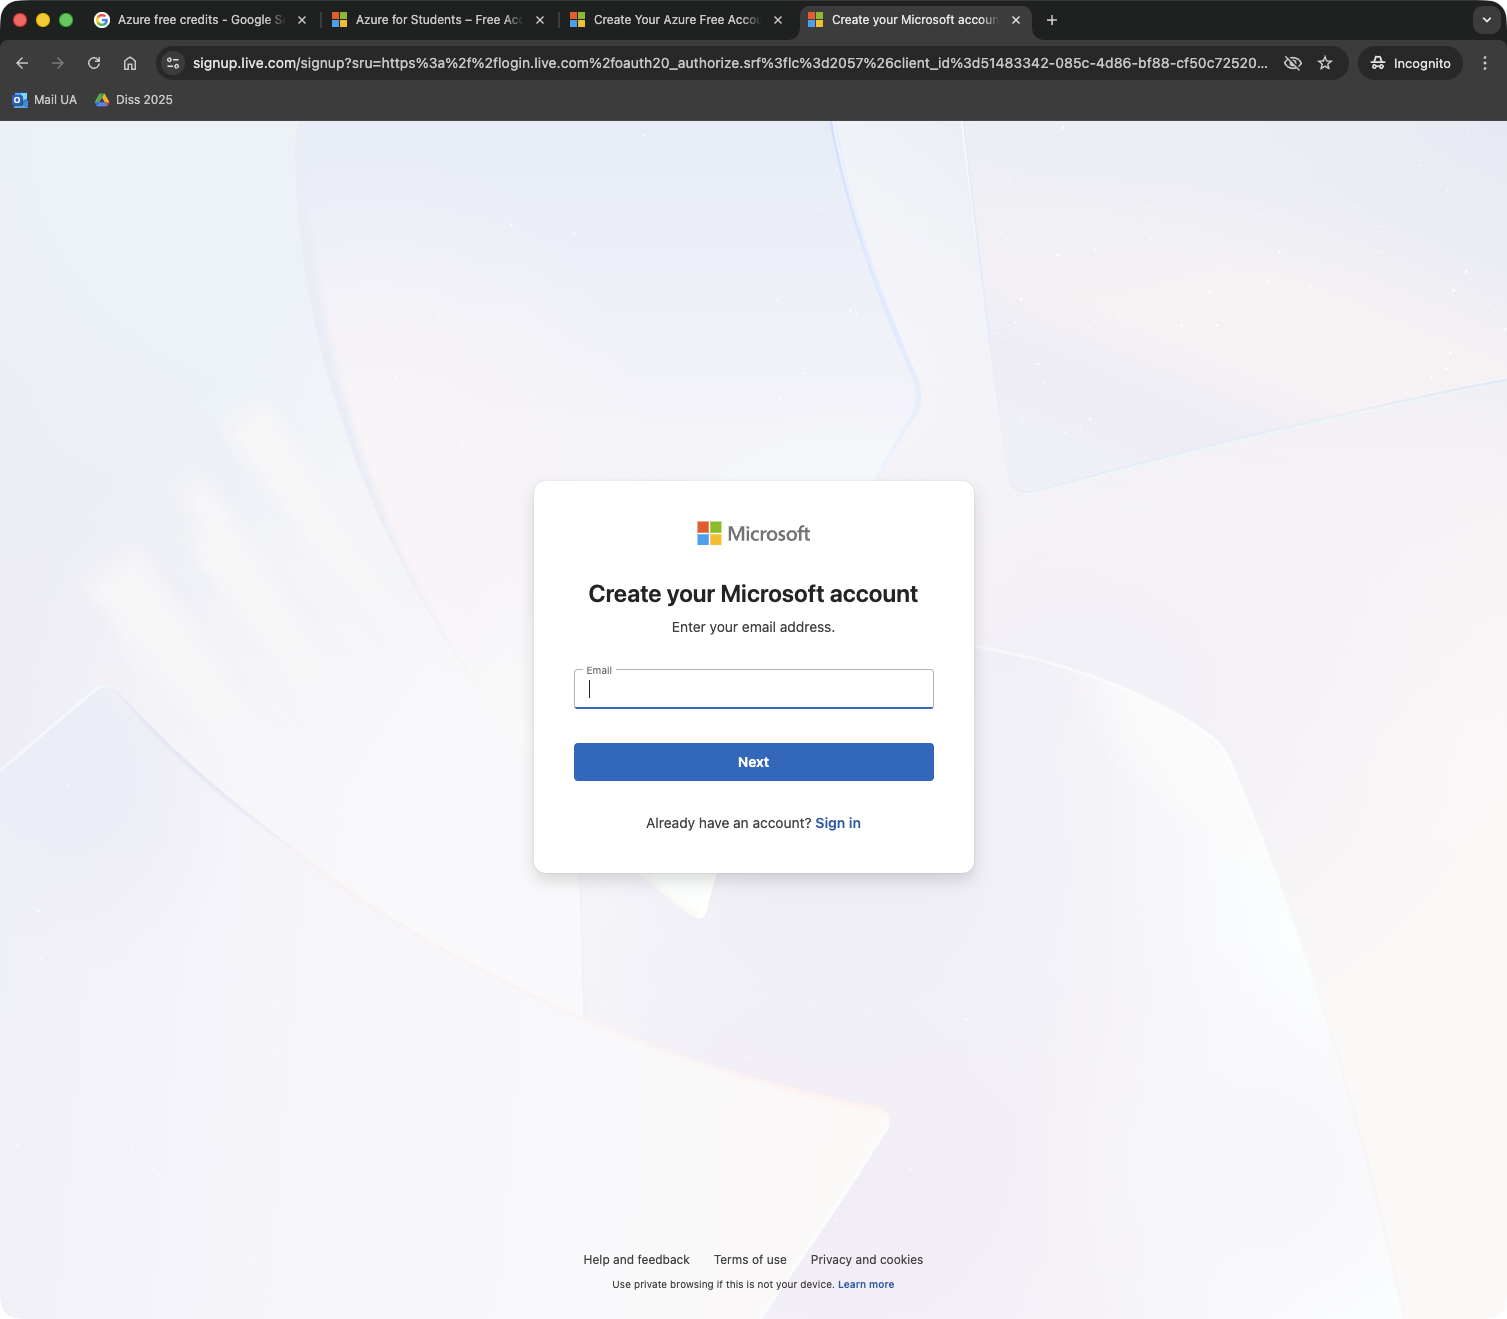Reload the current page
1507x1319 pixels.
(x=94, y=63)
